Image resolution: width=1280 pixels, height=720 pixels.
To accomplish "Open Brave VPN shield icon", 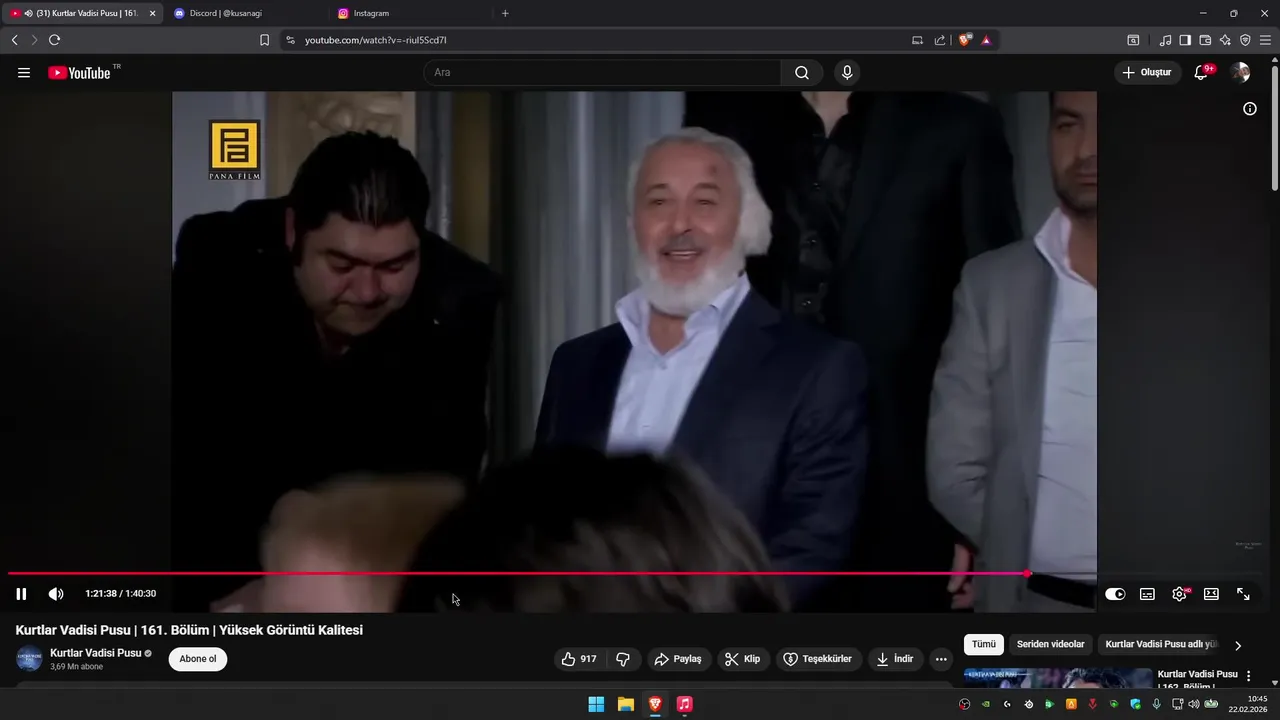I will pos(1245,40).
